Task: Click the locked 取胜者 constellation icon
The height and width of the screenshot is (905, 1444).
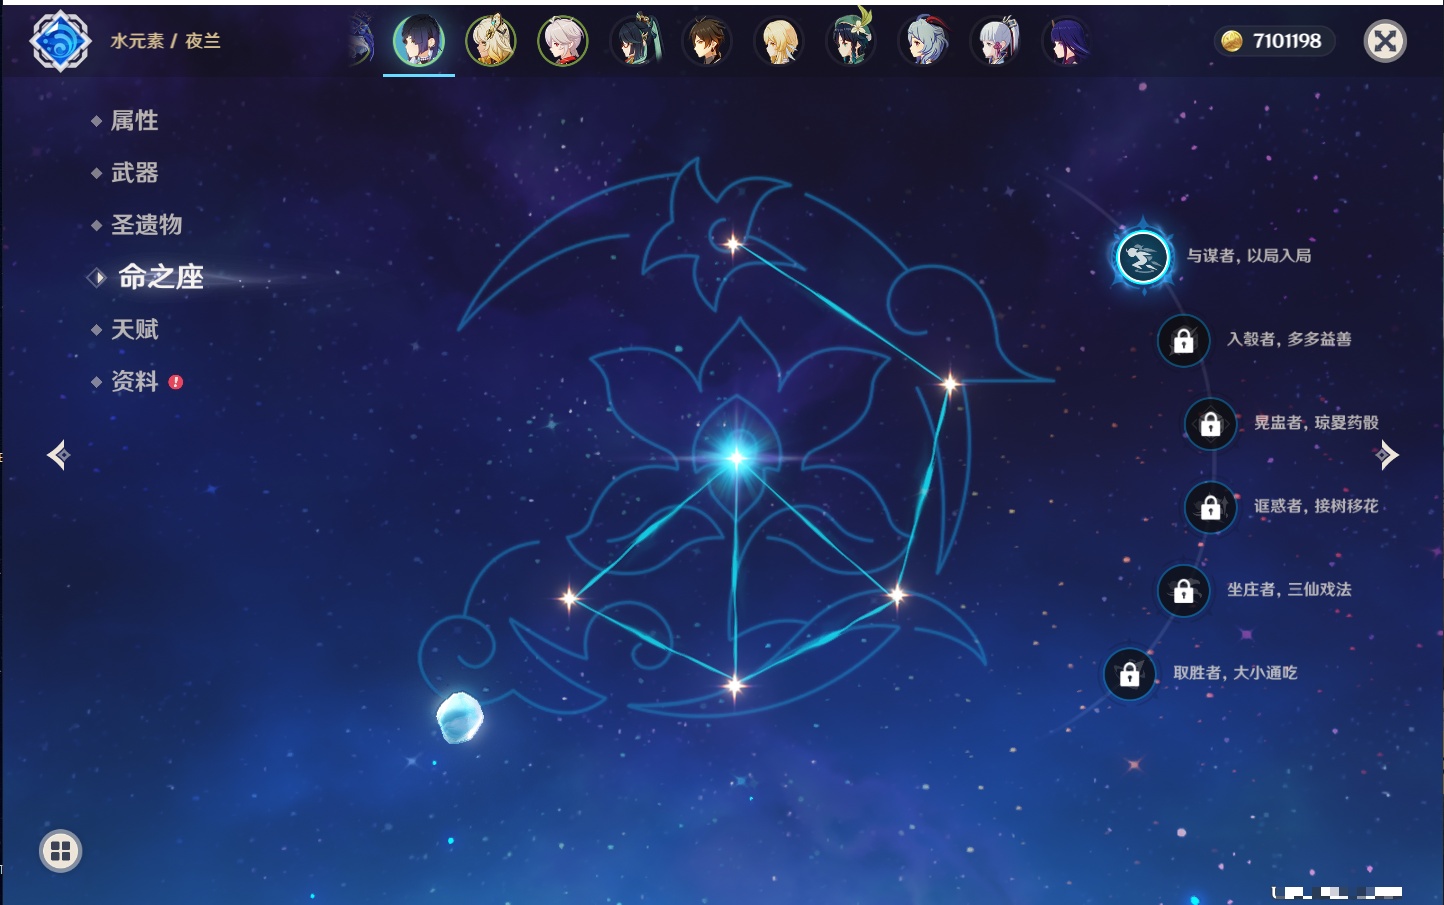Action: pyautogui.click(x=1129, y=674)
